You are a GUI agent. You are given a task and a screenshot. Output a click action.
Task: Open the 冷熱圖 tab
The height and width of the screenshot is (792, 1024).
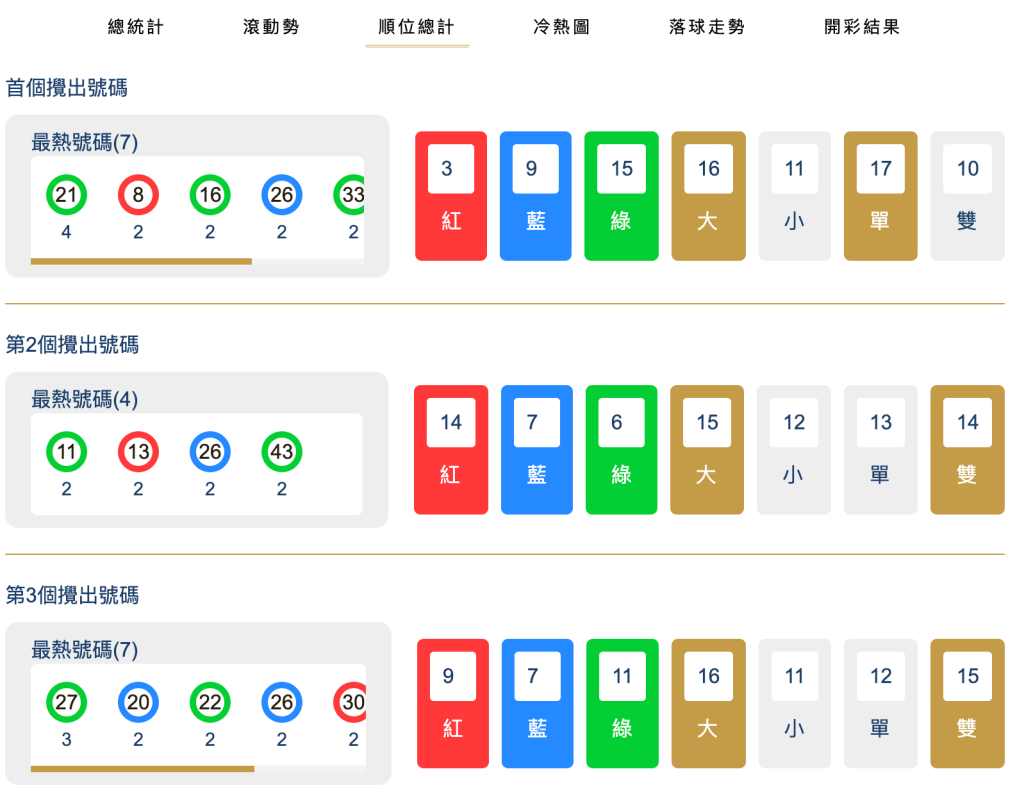pos(561,27)
